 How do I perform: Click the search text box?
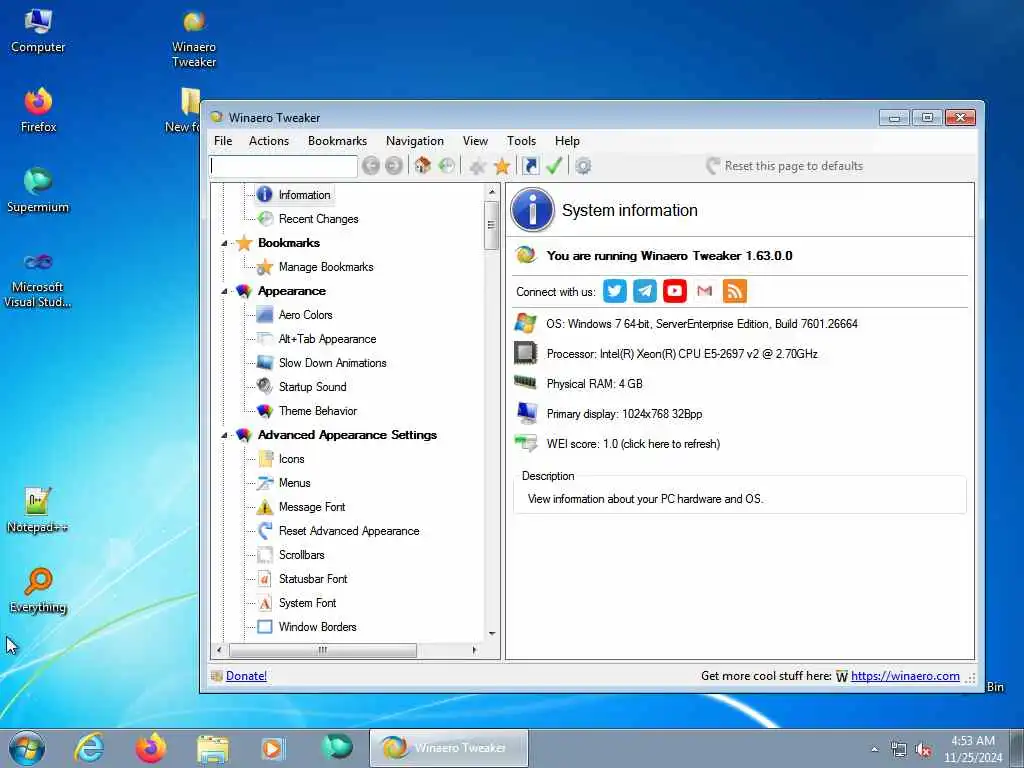click(283, 166)
